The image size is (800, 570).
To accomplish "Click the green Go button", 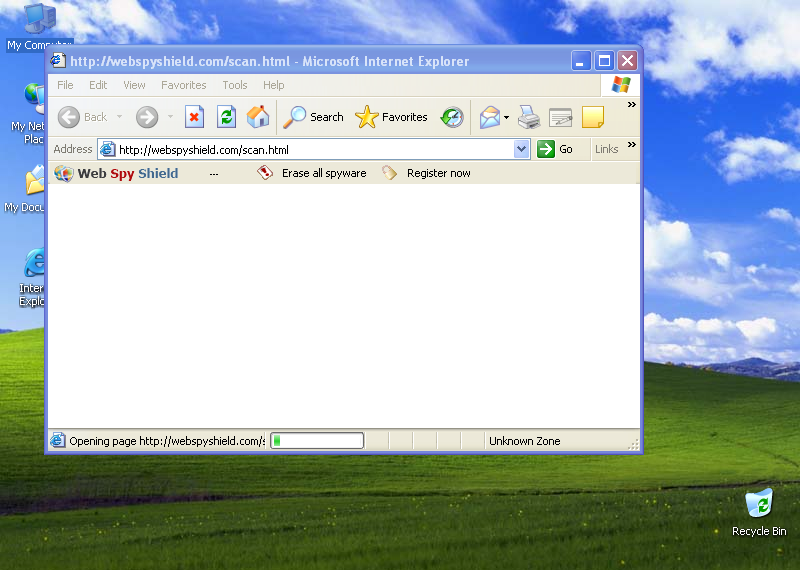I will [x=555, y=149].
